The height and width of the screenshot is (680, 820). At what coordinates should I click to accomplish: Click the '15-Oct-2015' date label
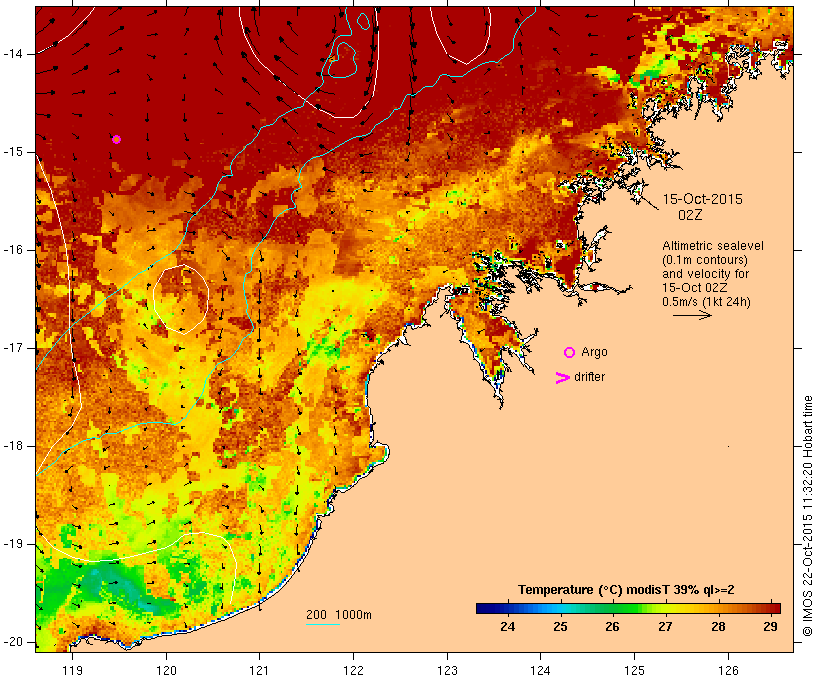click(x=703, y=199)
